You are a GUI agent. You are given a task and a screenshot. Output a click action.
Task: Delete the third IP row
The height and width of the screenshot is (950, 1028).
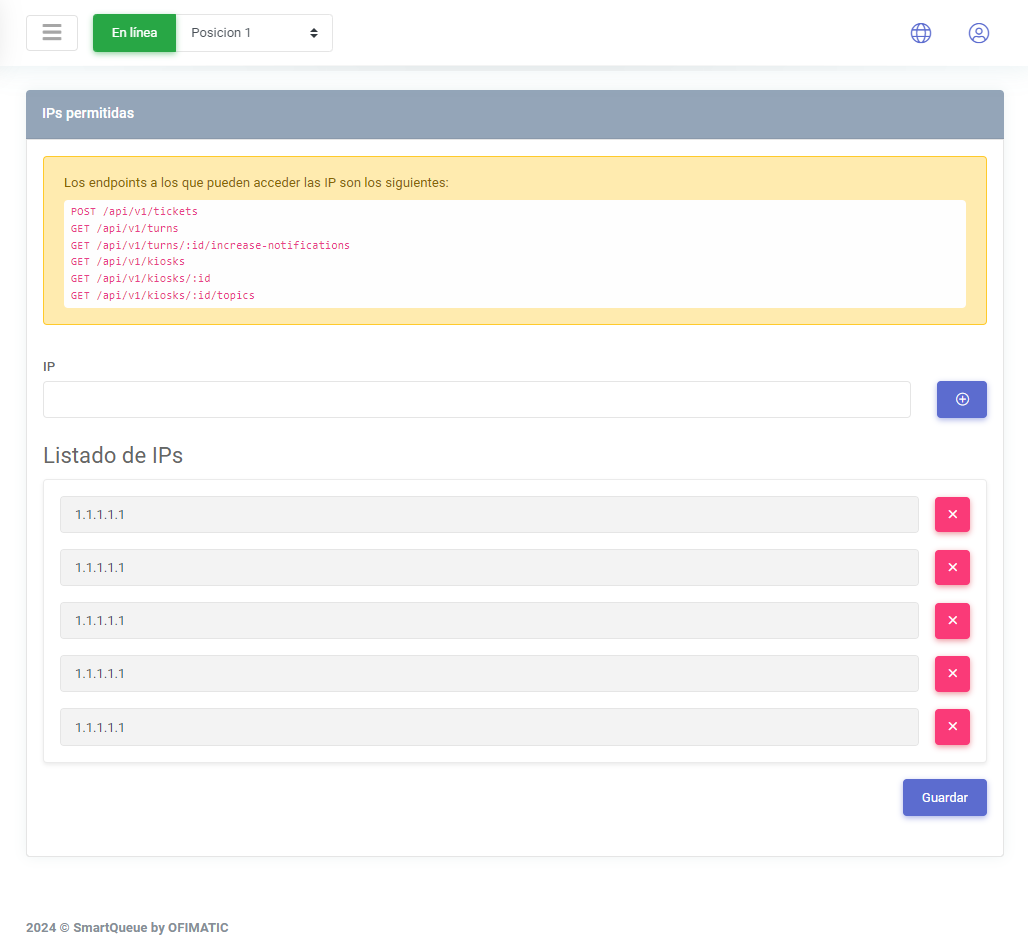coord(952,620)
